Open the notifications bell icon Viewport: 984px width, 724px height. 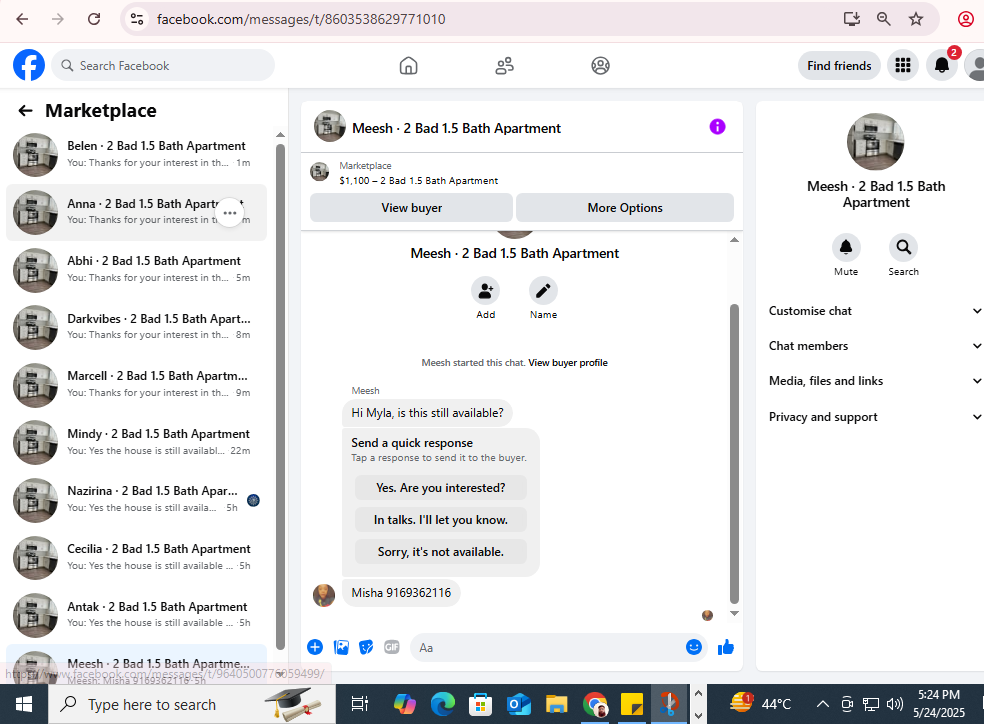click(x=941, y=65)
